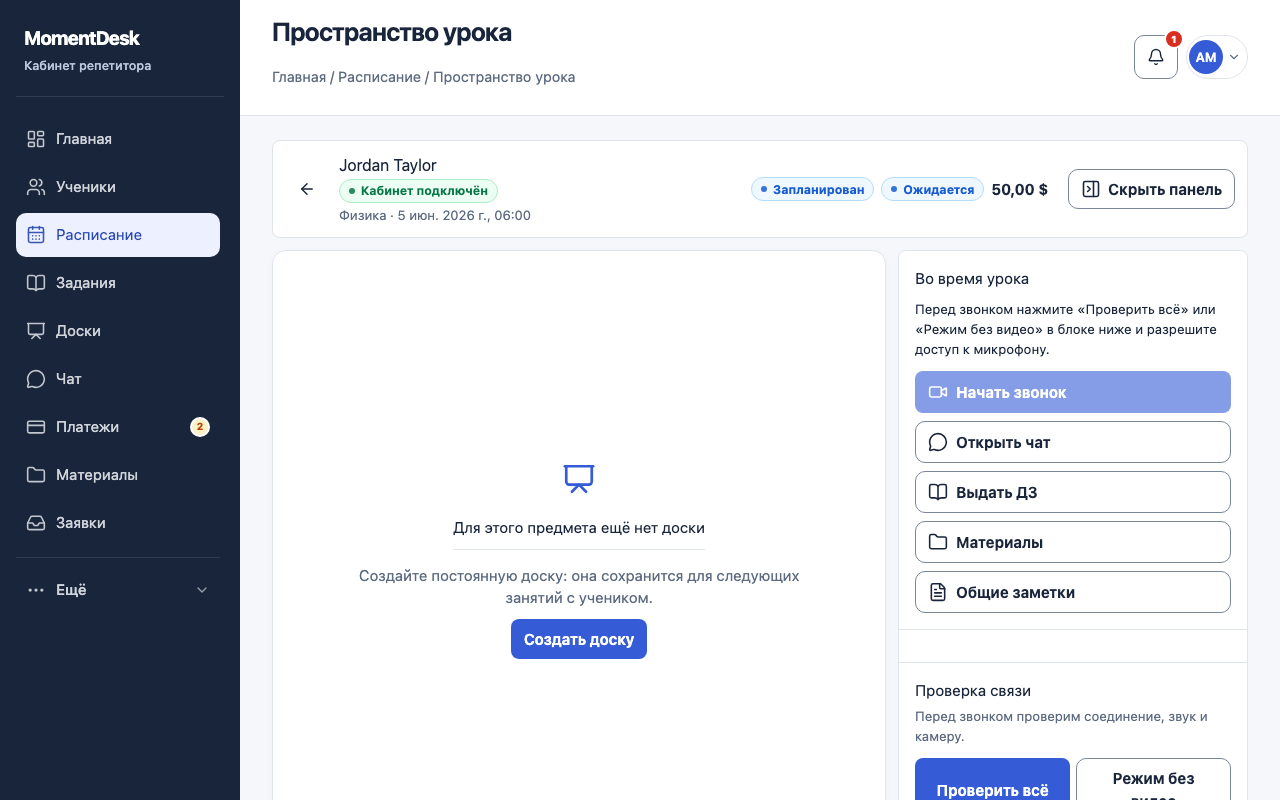Click the Расписание calendar icon
Viewport: 1280px width, 800px height.
[36, 235]
